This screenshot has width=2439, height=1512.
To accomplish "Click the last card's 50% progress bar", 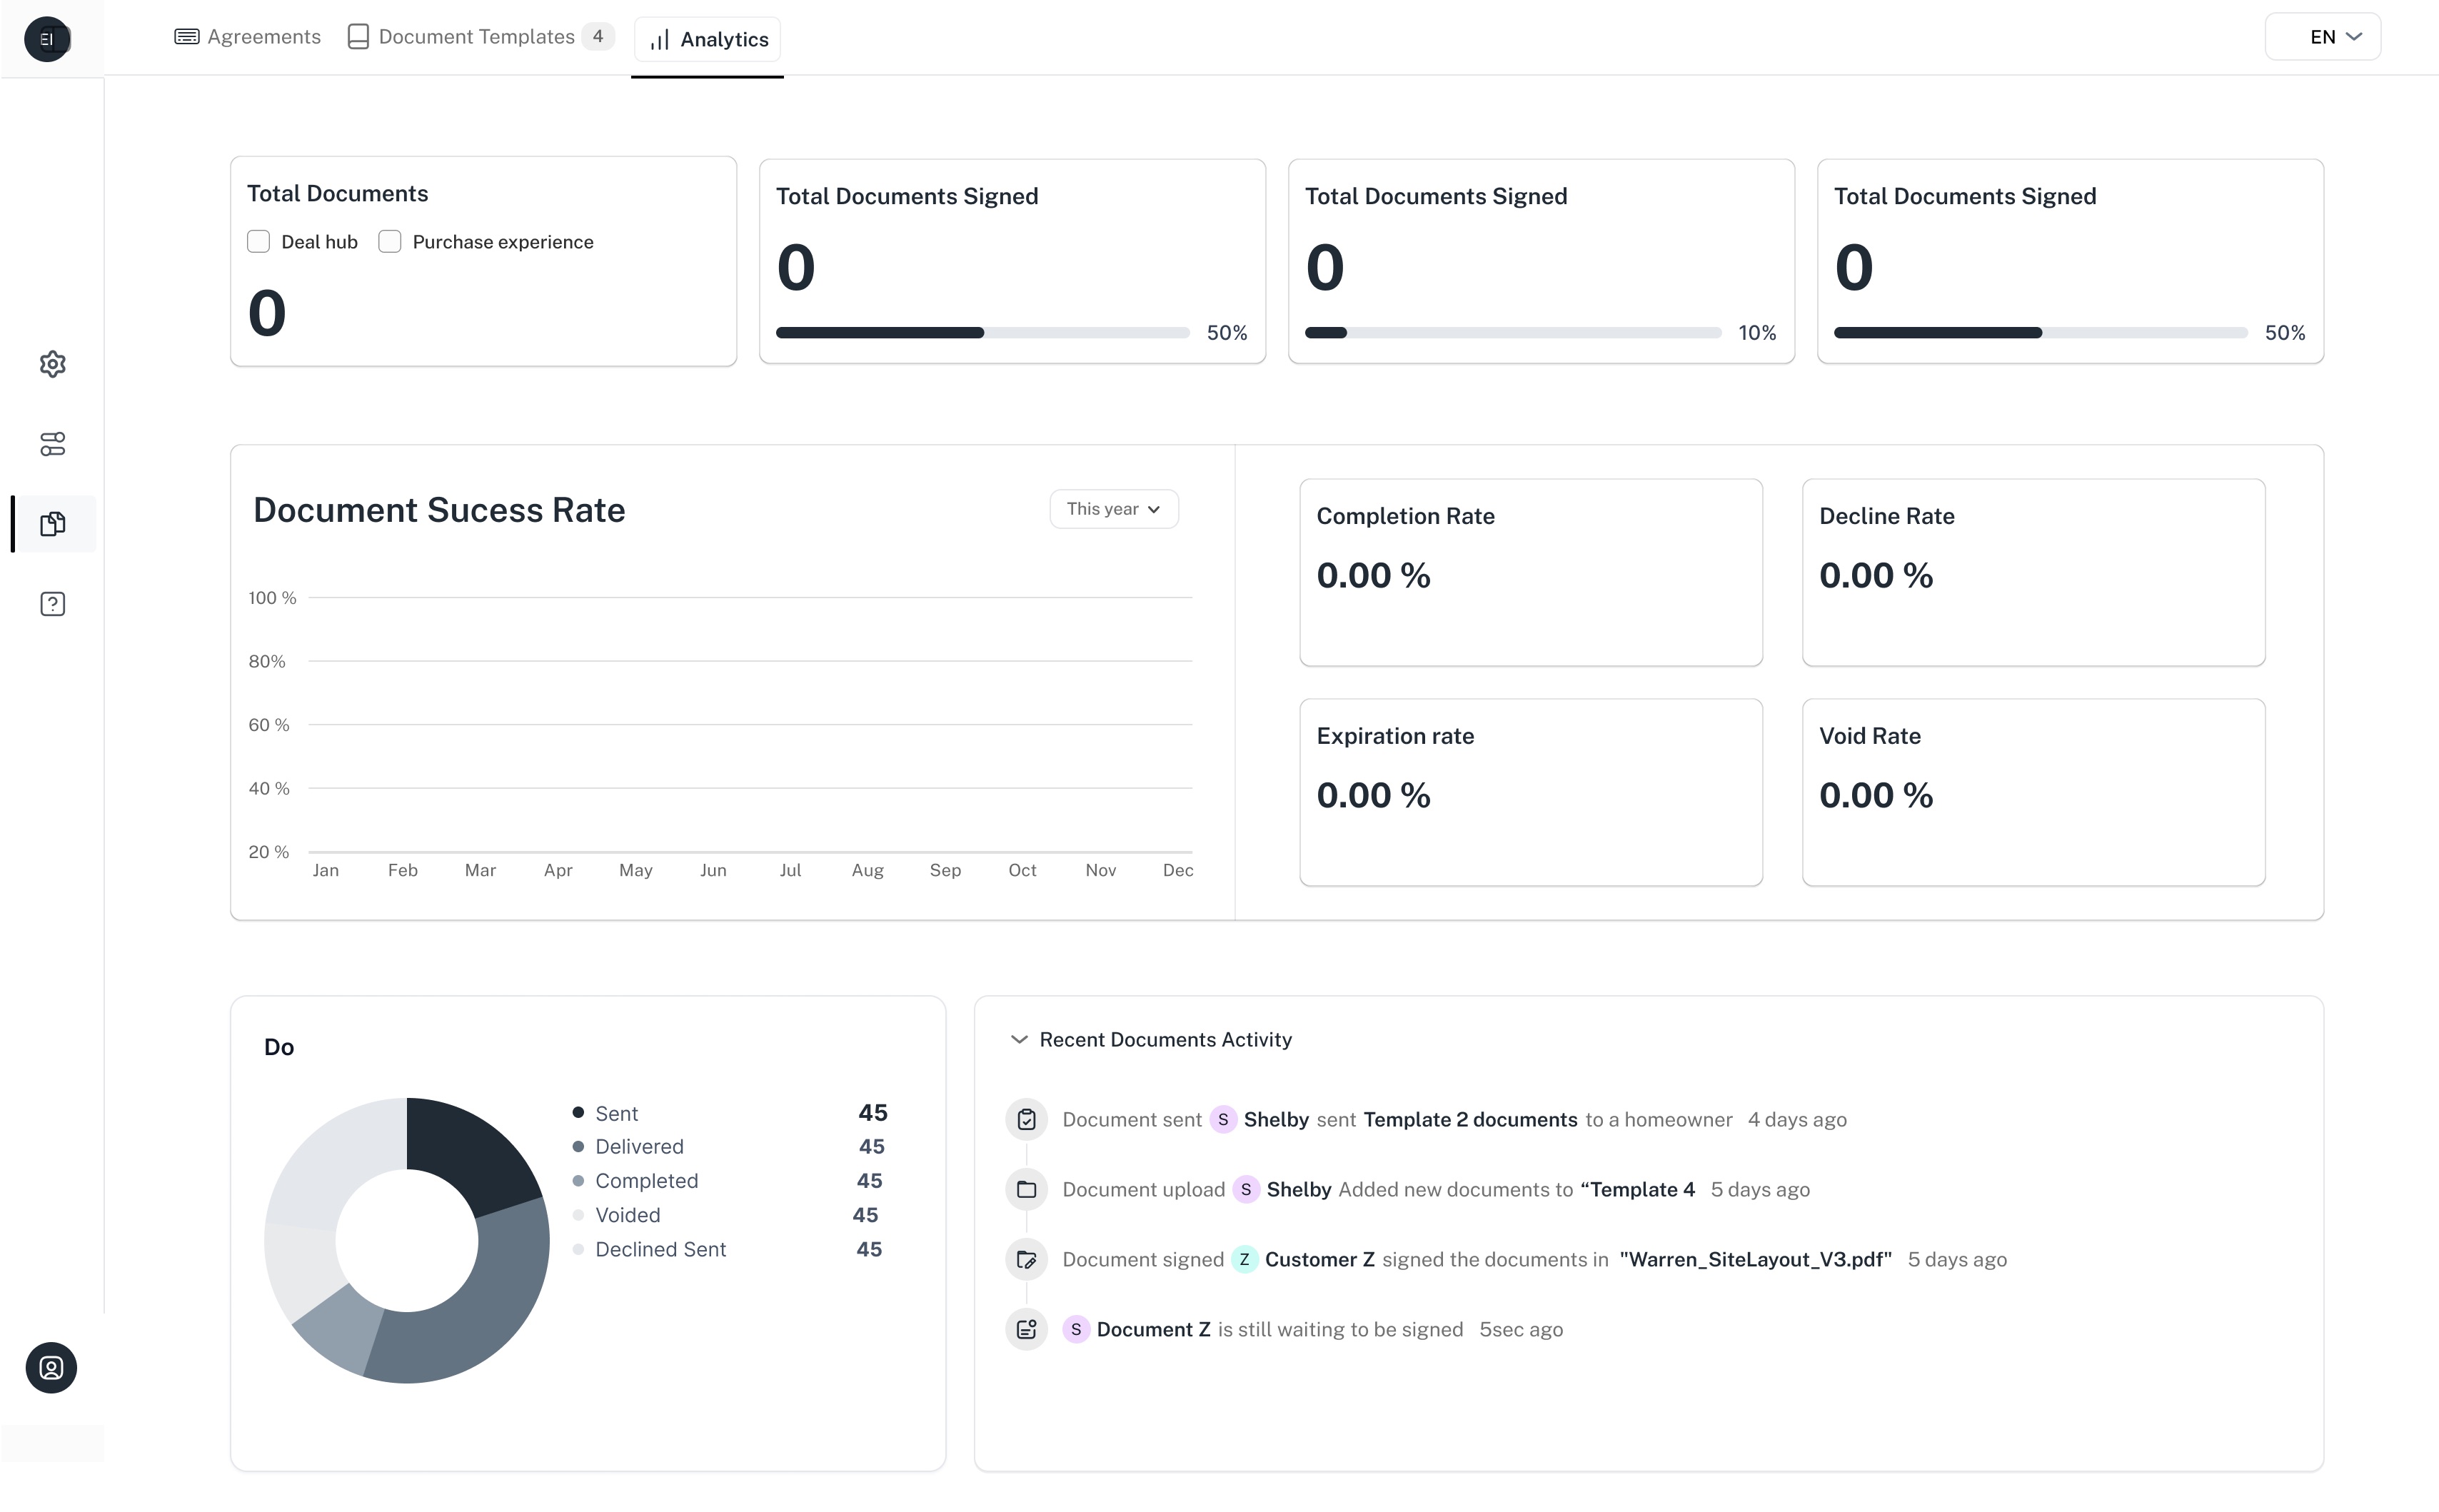I will [2040, 333].
